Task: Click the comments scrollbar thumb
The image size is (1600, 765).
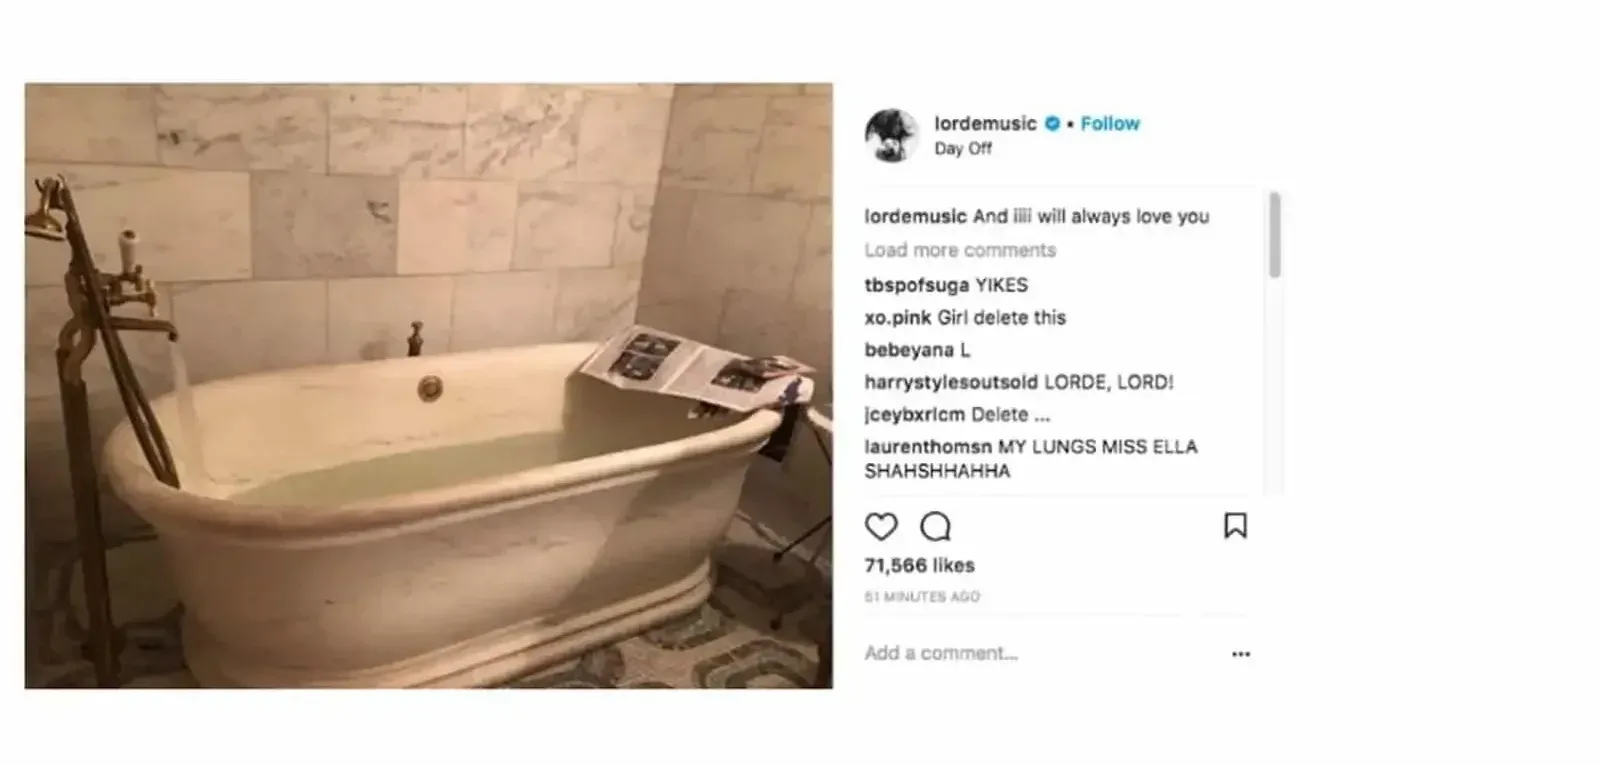Action: pyautogui.click(x=1274, y=235)
